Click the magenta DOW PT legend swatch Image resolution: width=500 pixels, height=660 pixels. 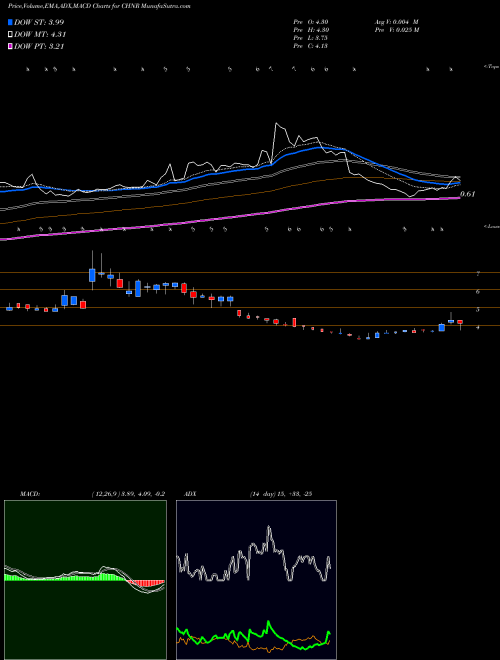tap(10, 46)
